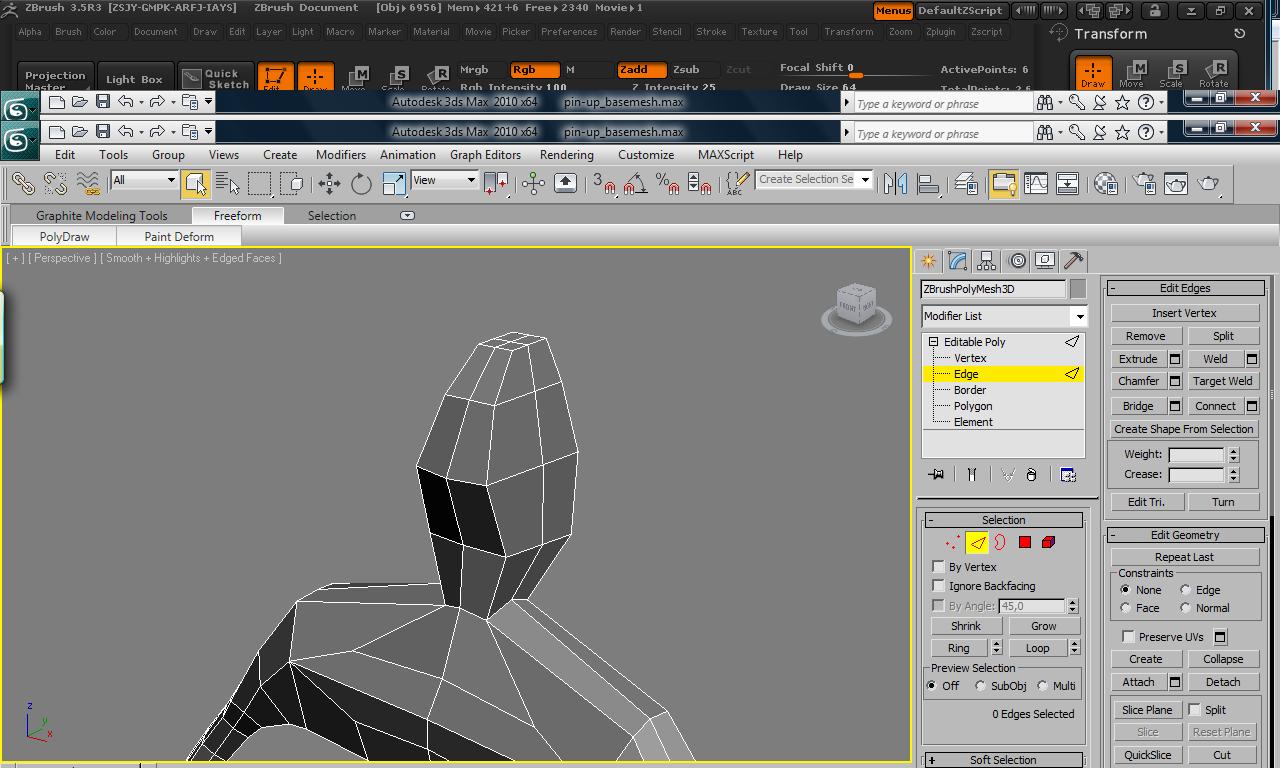Open the Material Editor icon
The image size is (1280, 768).
[x=1105, y=183]
